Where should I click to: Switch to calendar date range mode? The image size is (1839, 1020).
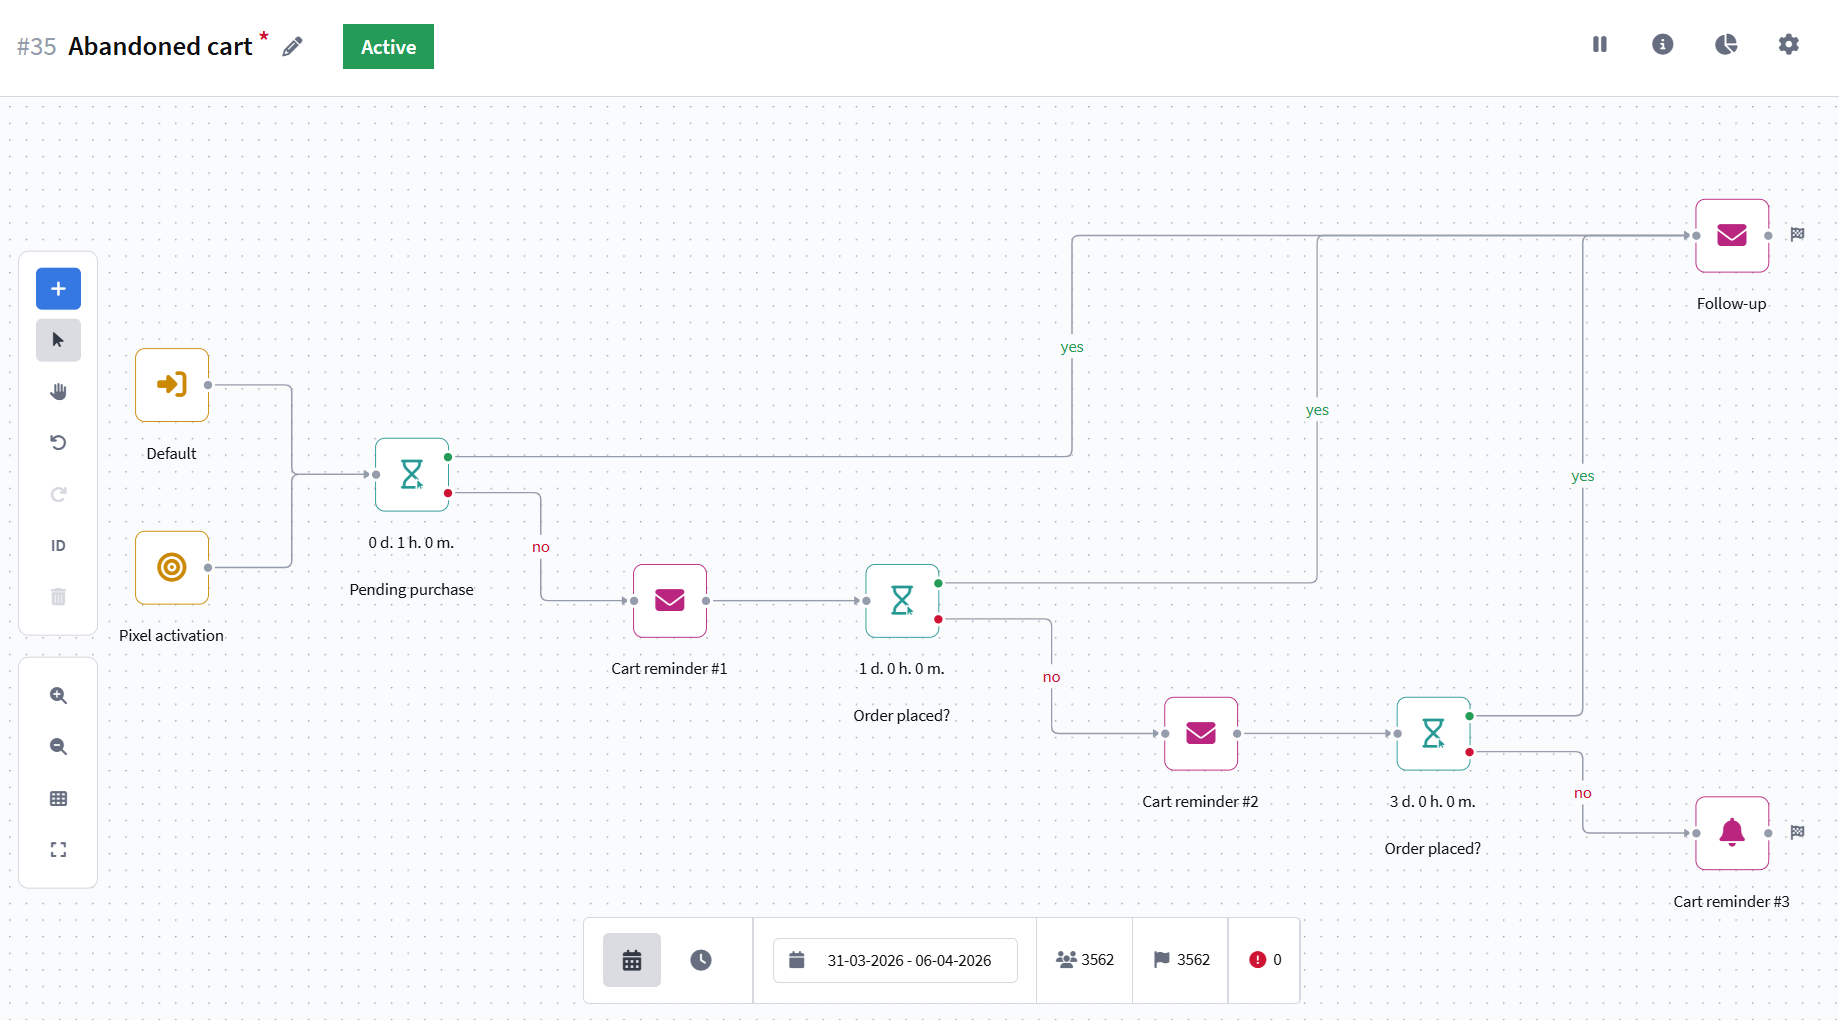click(632, 960)
